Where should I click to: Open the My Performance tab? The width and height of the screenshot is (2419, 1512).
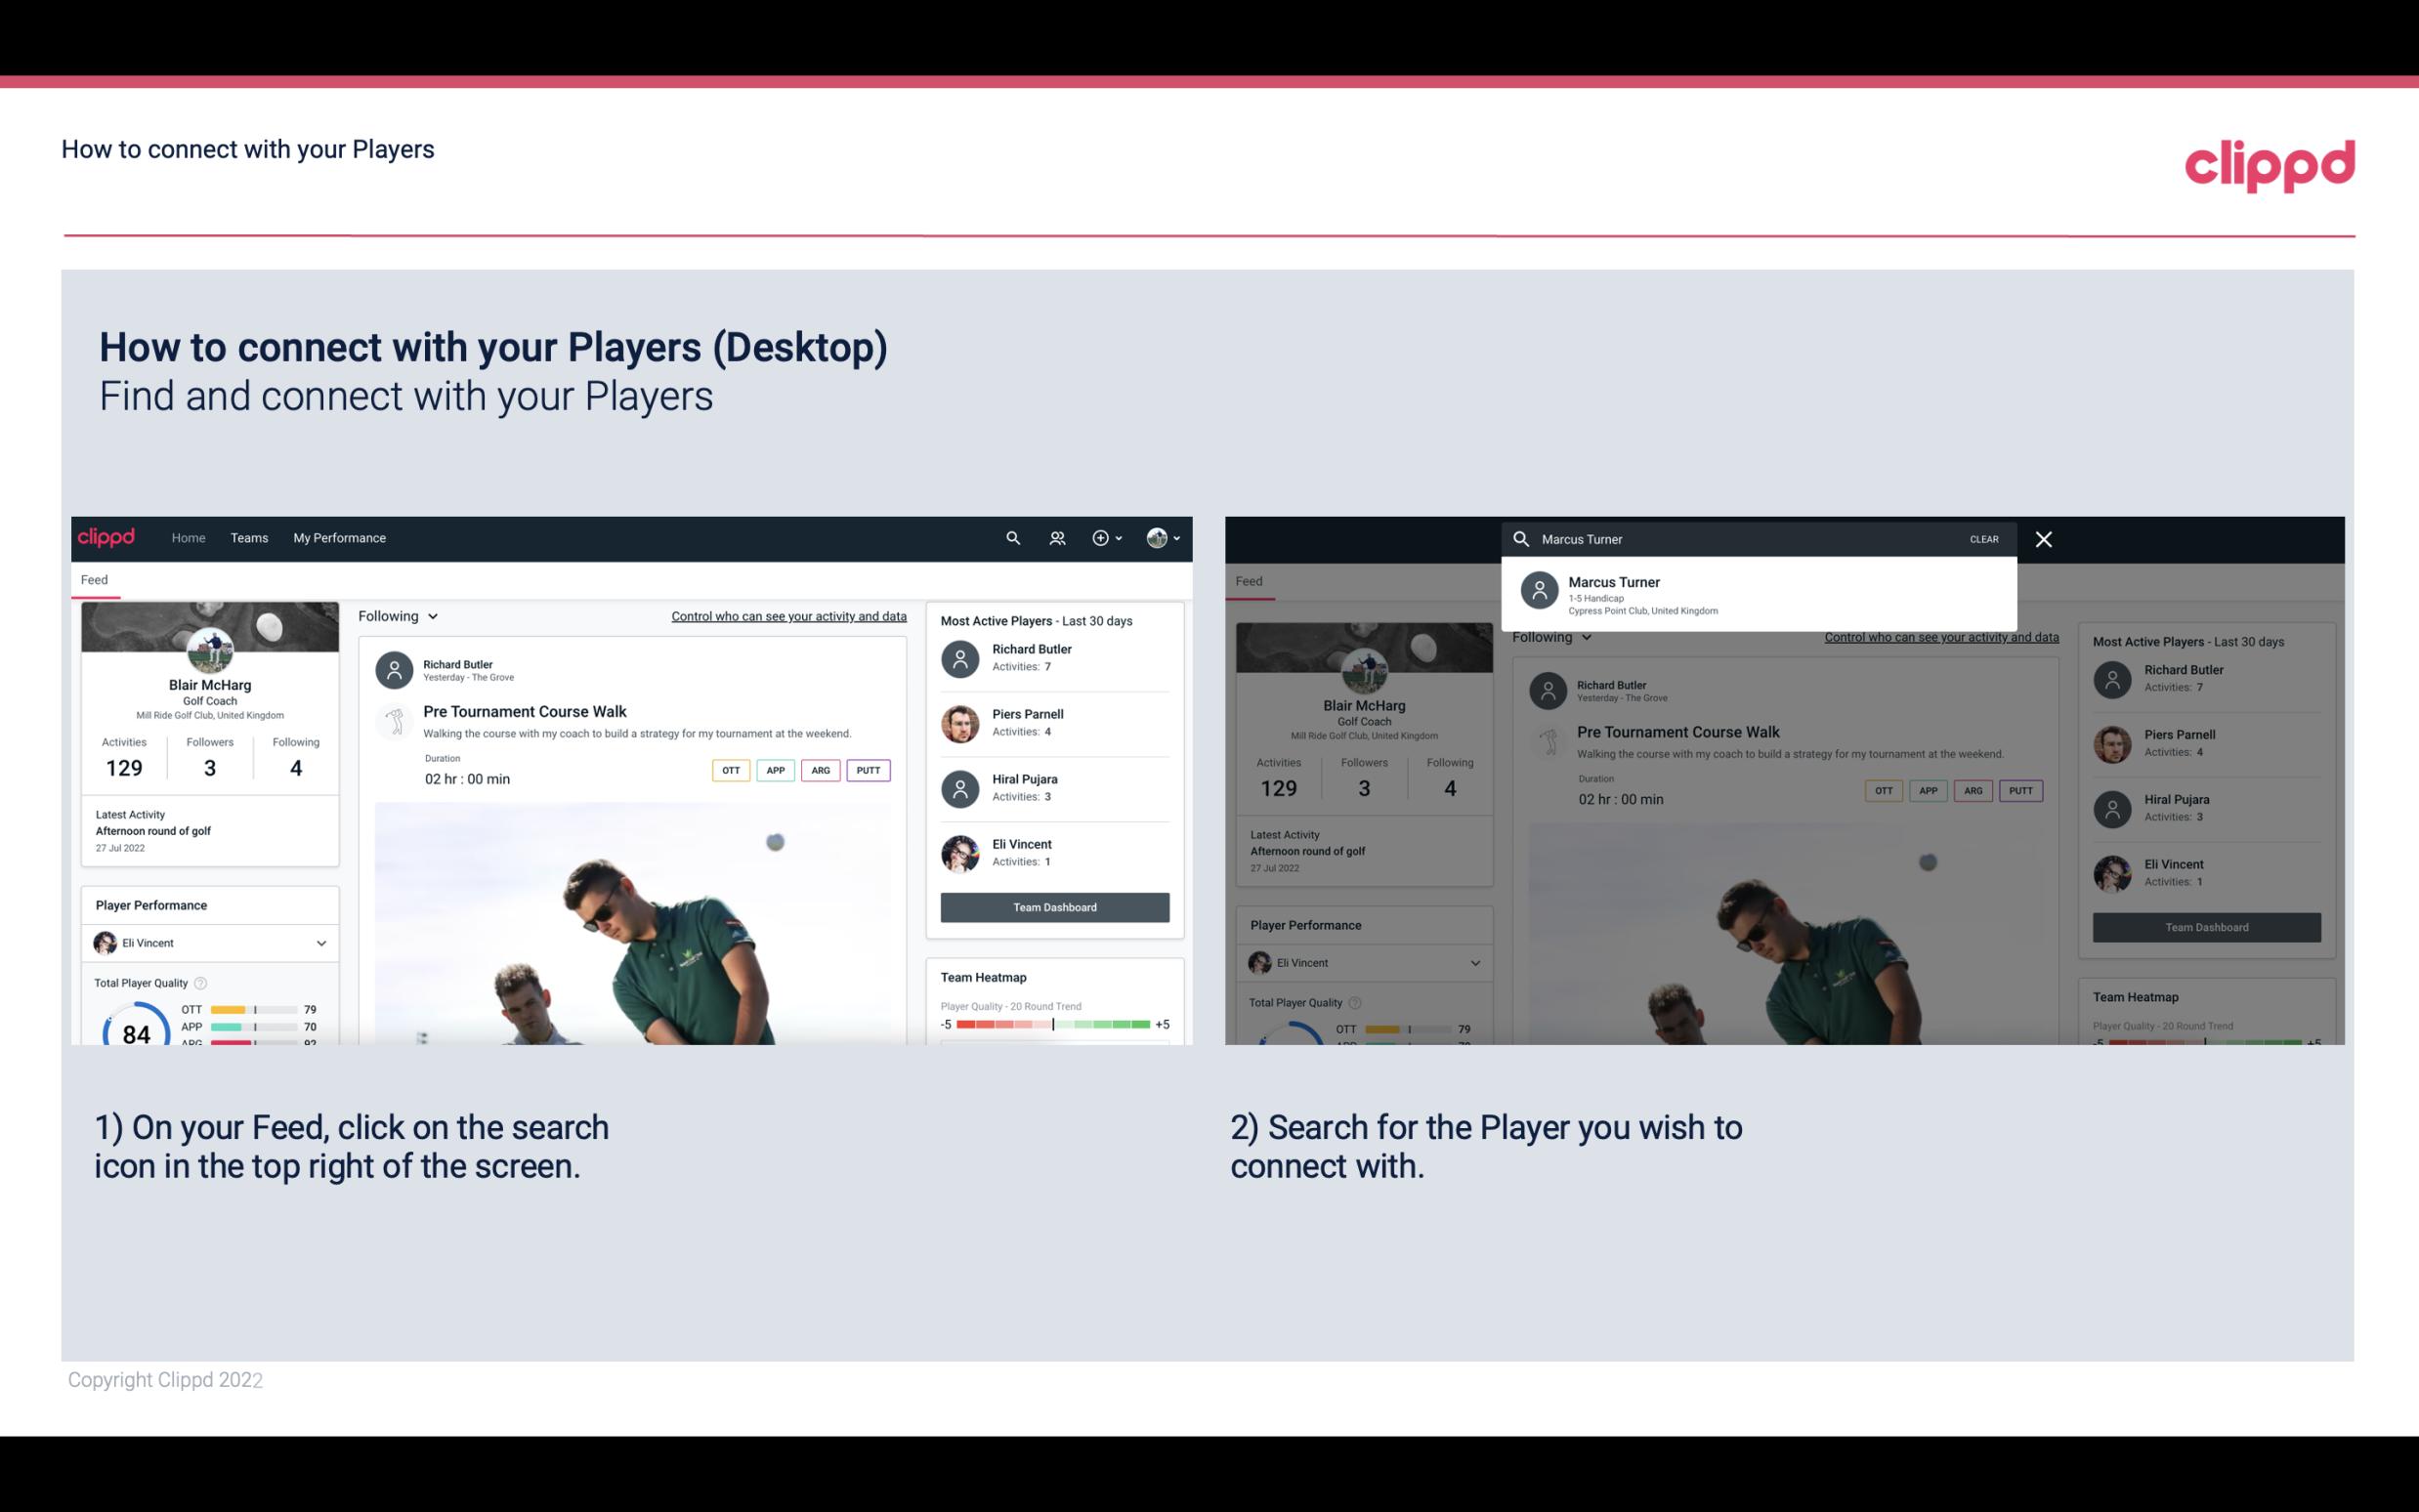(x=340, y=536)
